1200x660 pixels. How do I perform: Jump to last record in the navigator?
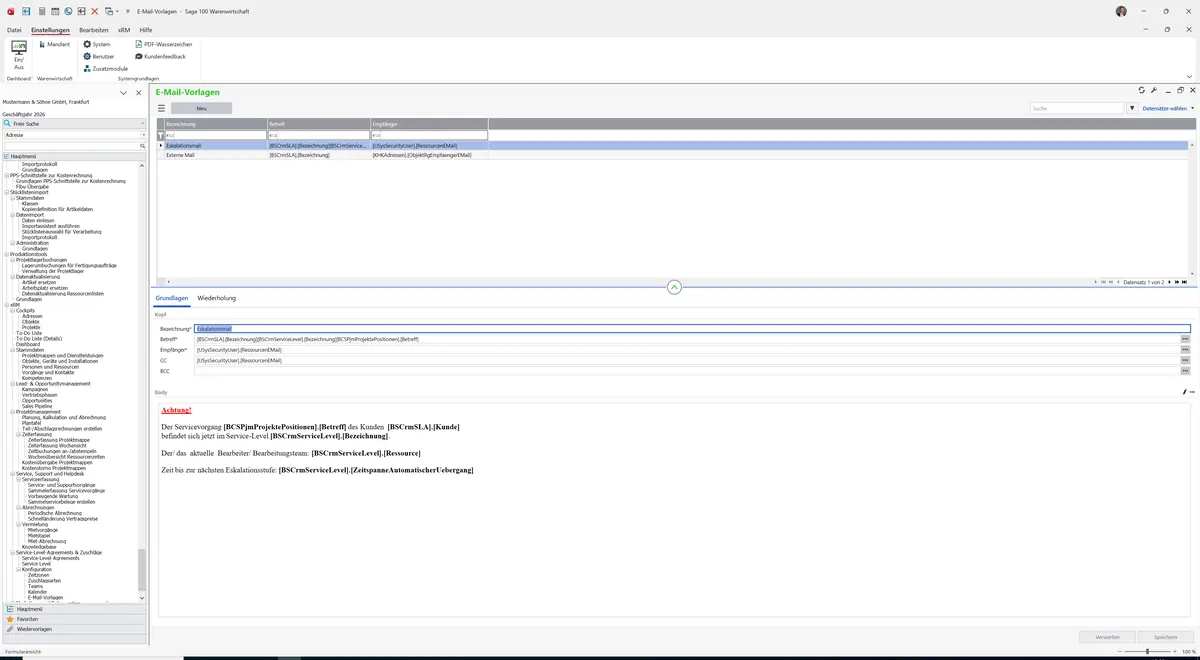pos(1186,282)
